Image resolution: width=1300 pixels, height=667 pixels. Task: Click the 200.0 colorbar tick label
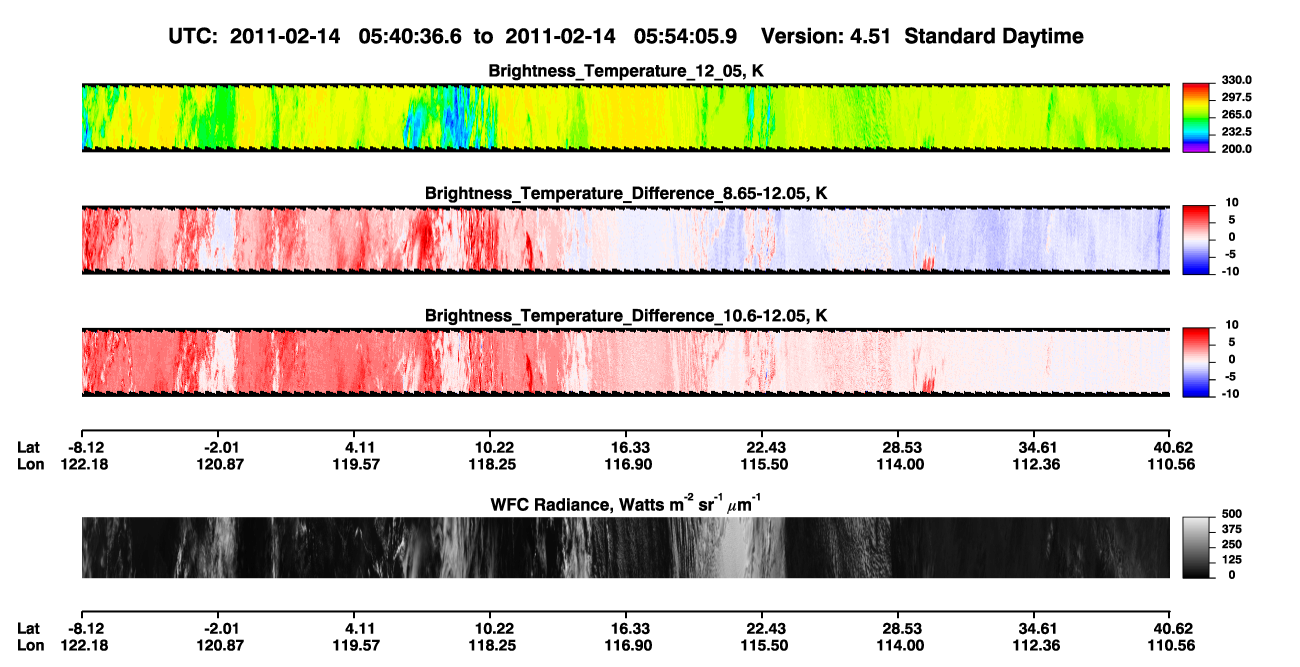(1237, 148)
